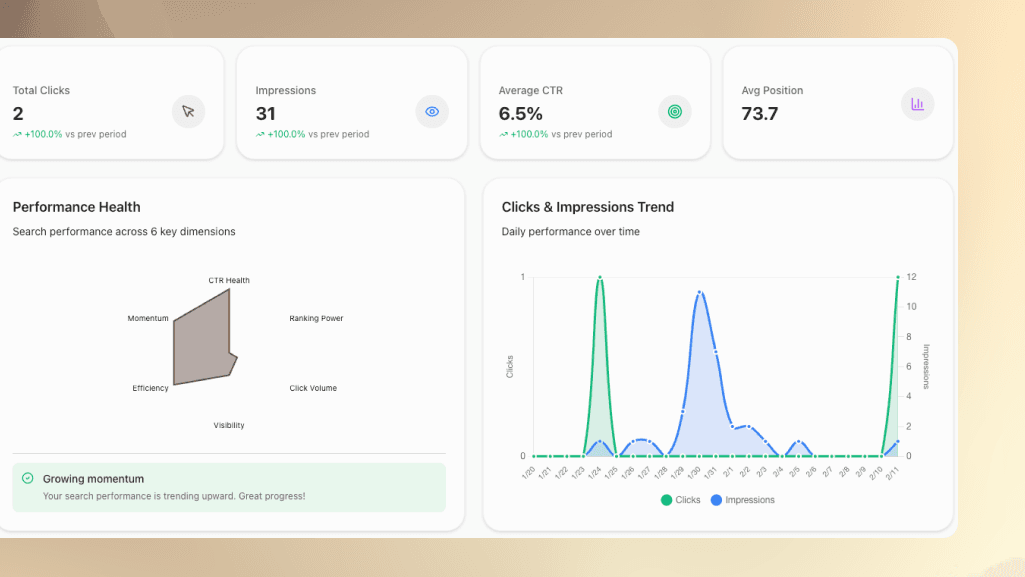Click the bar chart icon on Avg Position card
Screen dimensions: 1025x577
pos(918,104)
